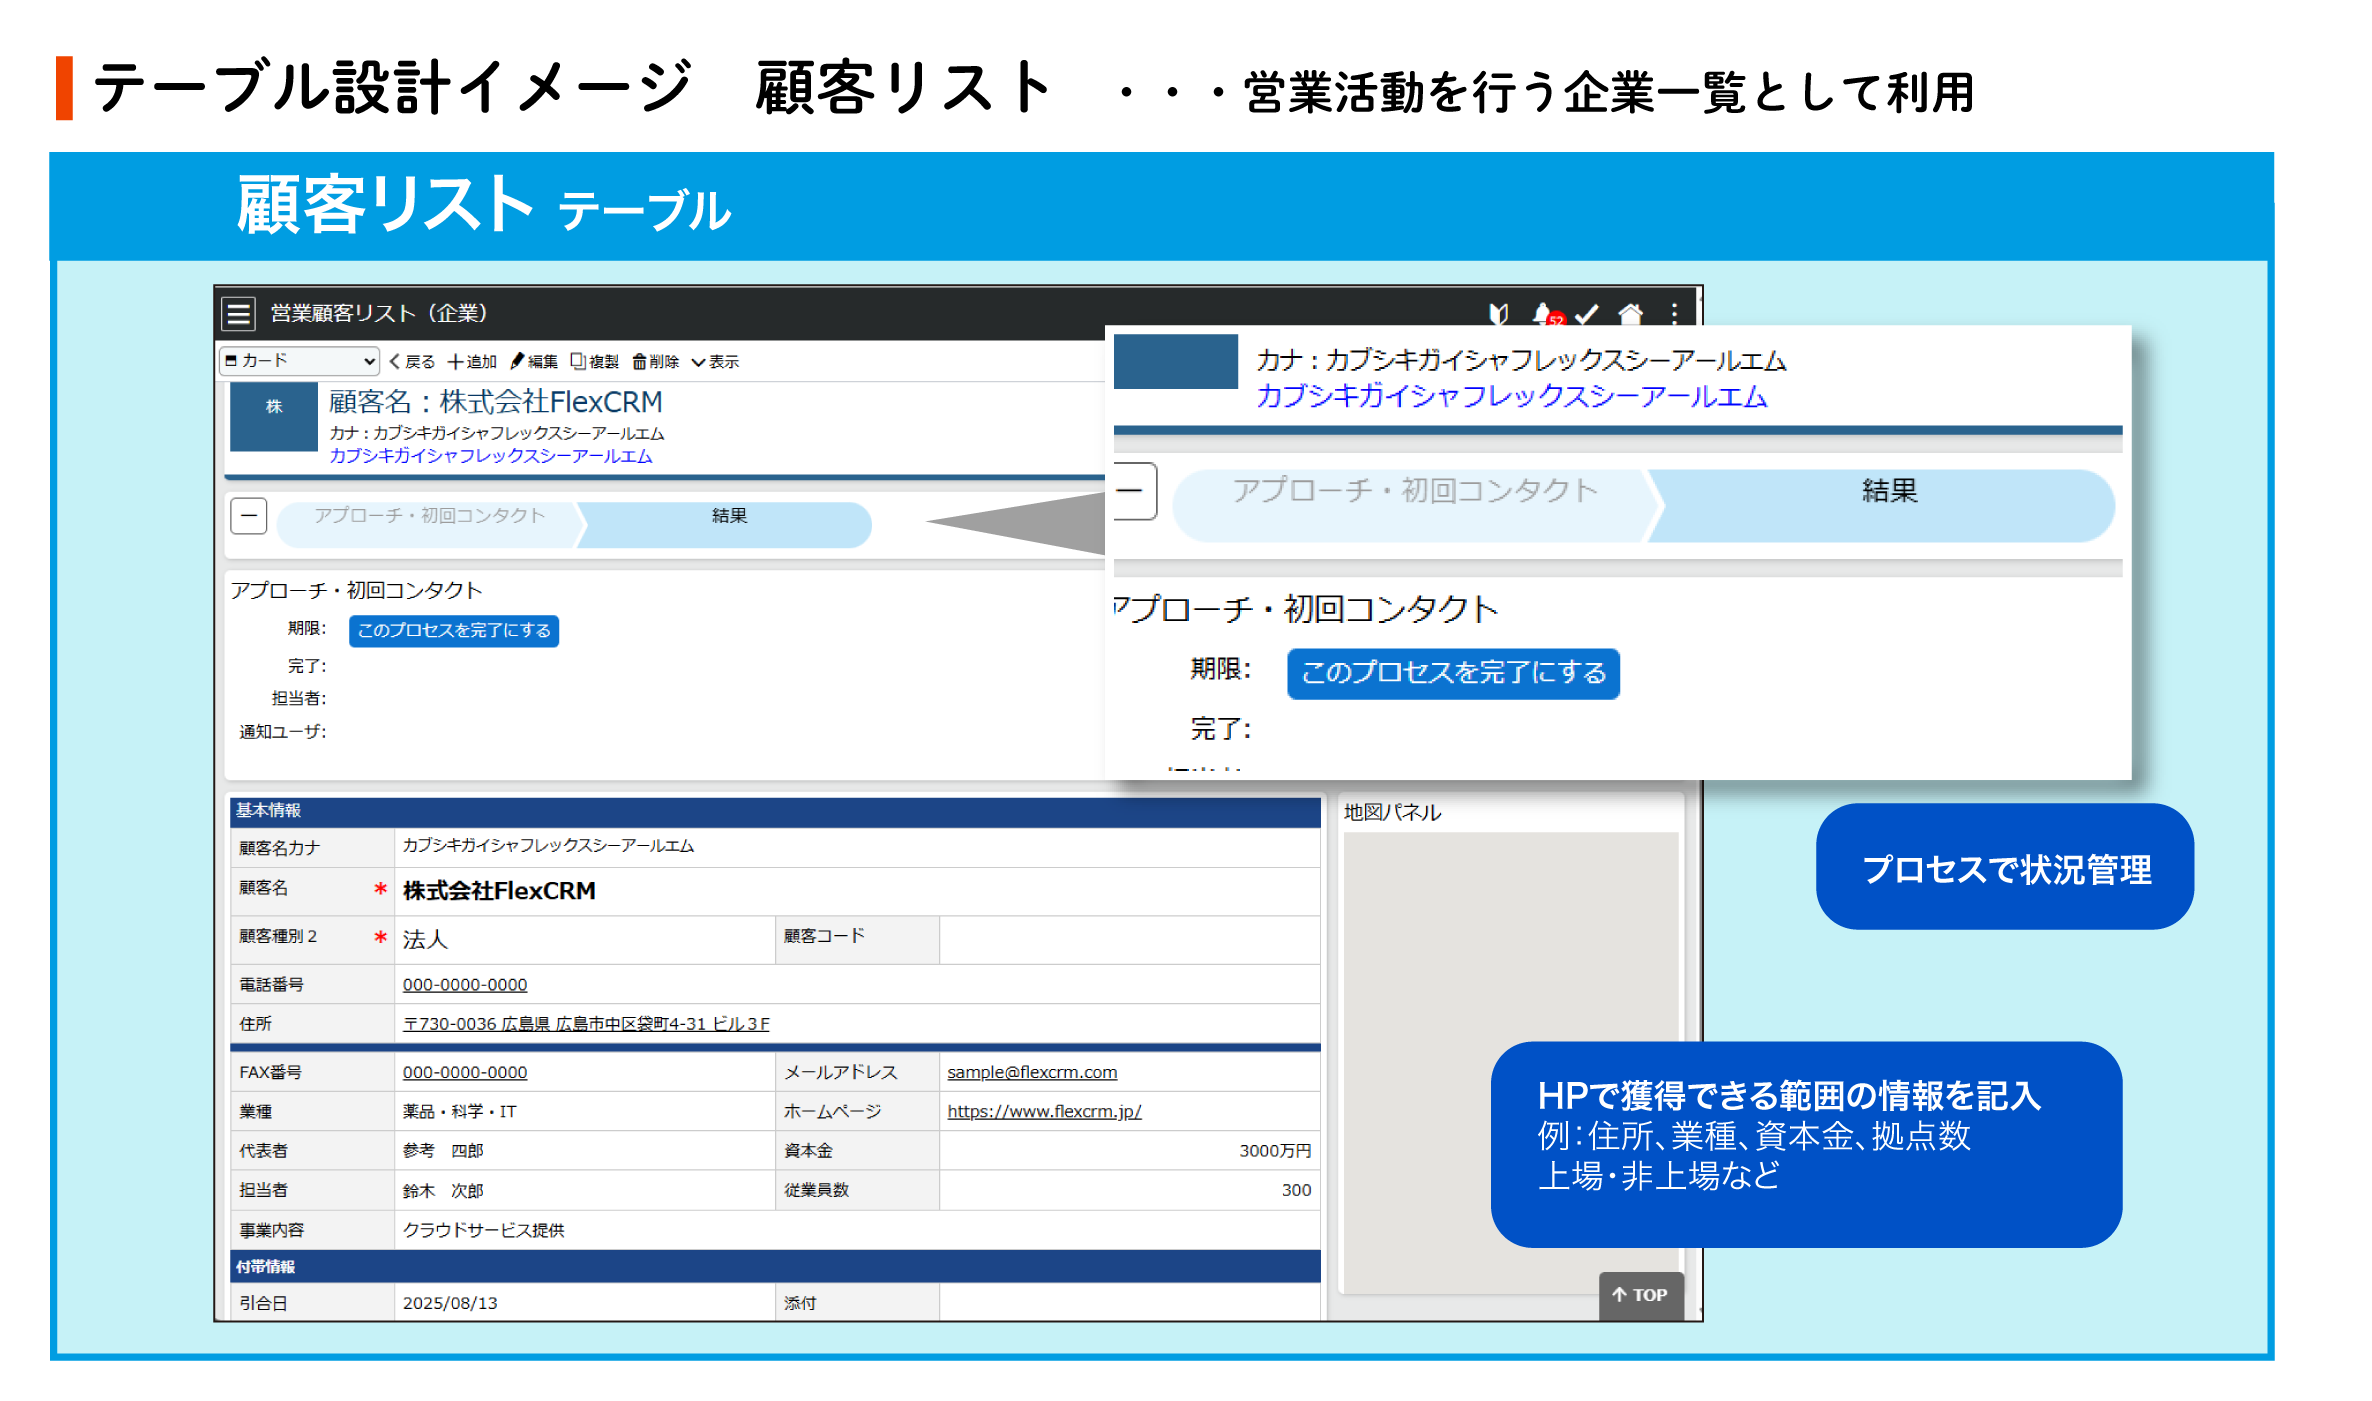Click the 複製 duplicate tool

[x=594, y=361]
